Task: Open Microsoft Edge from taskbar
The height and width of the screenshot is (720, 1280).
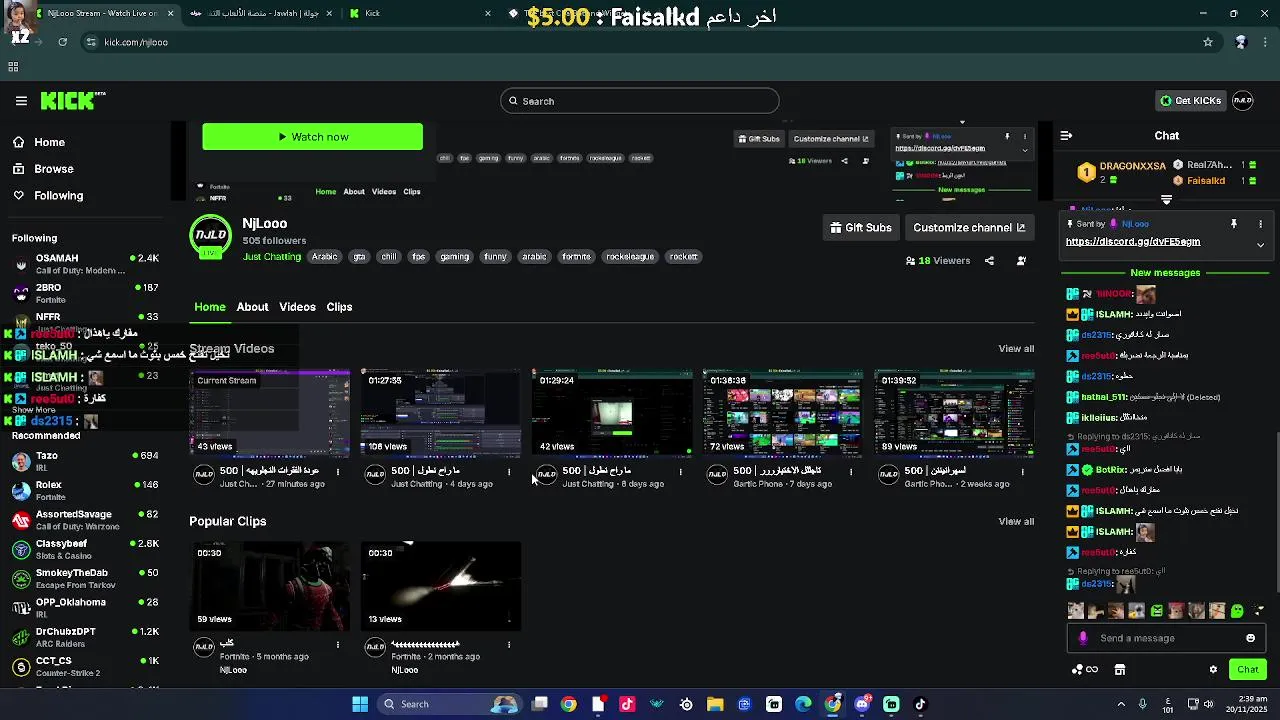Action: tap(803, 704)
